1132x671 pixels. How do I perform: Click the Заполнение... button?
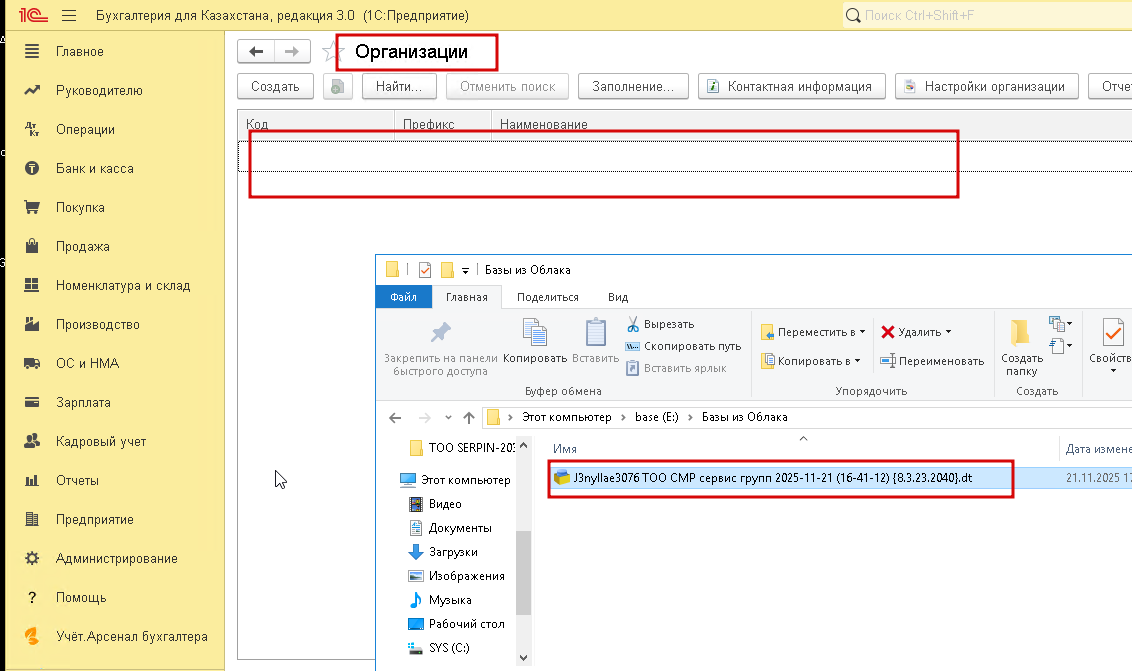[633, 87]
